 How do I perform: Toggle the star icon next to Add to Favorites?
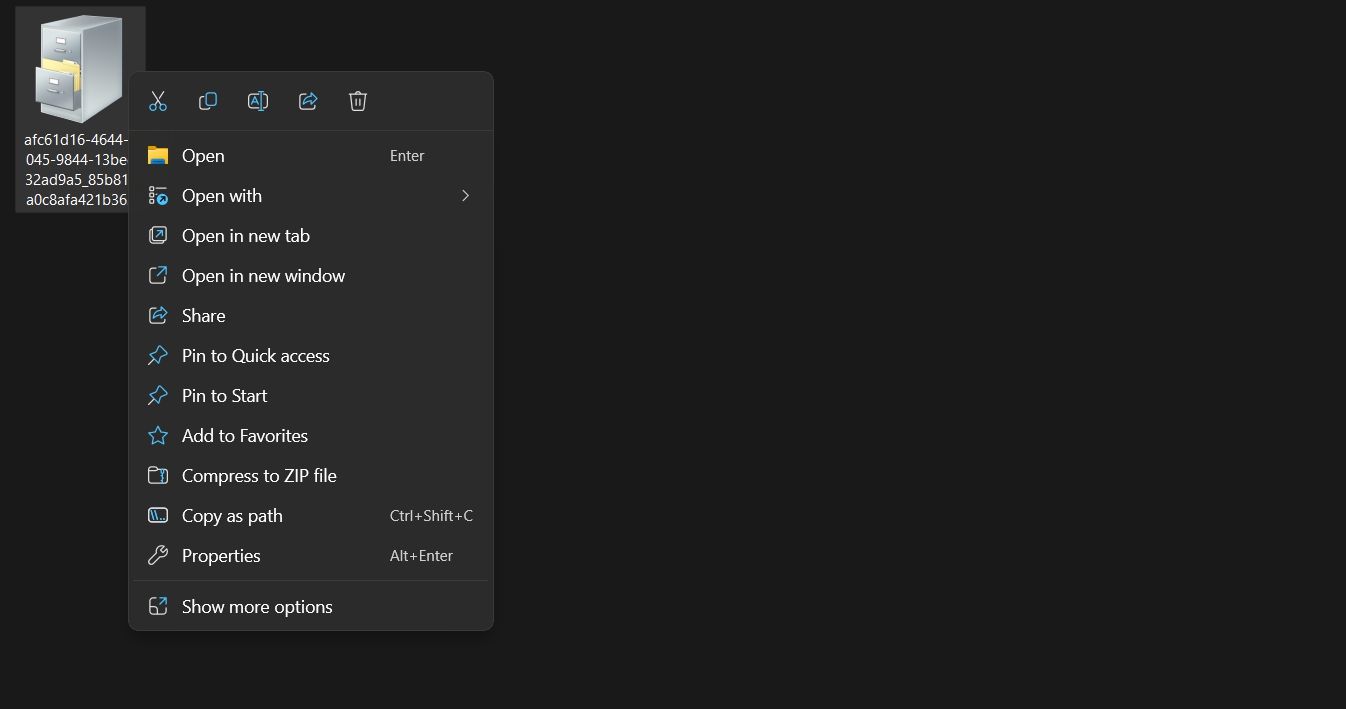[x=158, y=435]
